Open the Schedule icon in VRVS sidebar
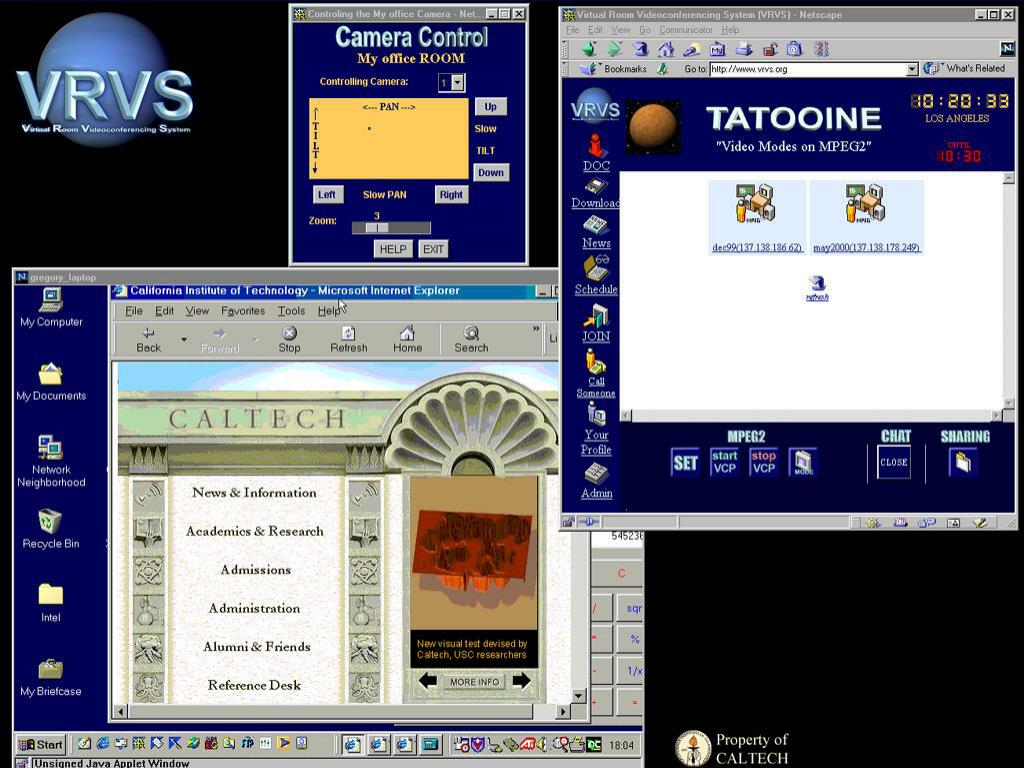 point(595,267)
